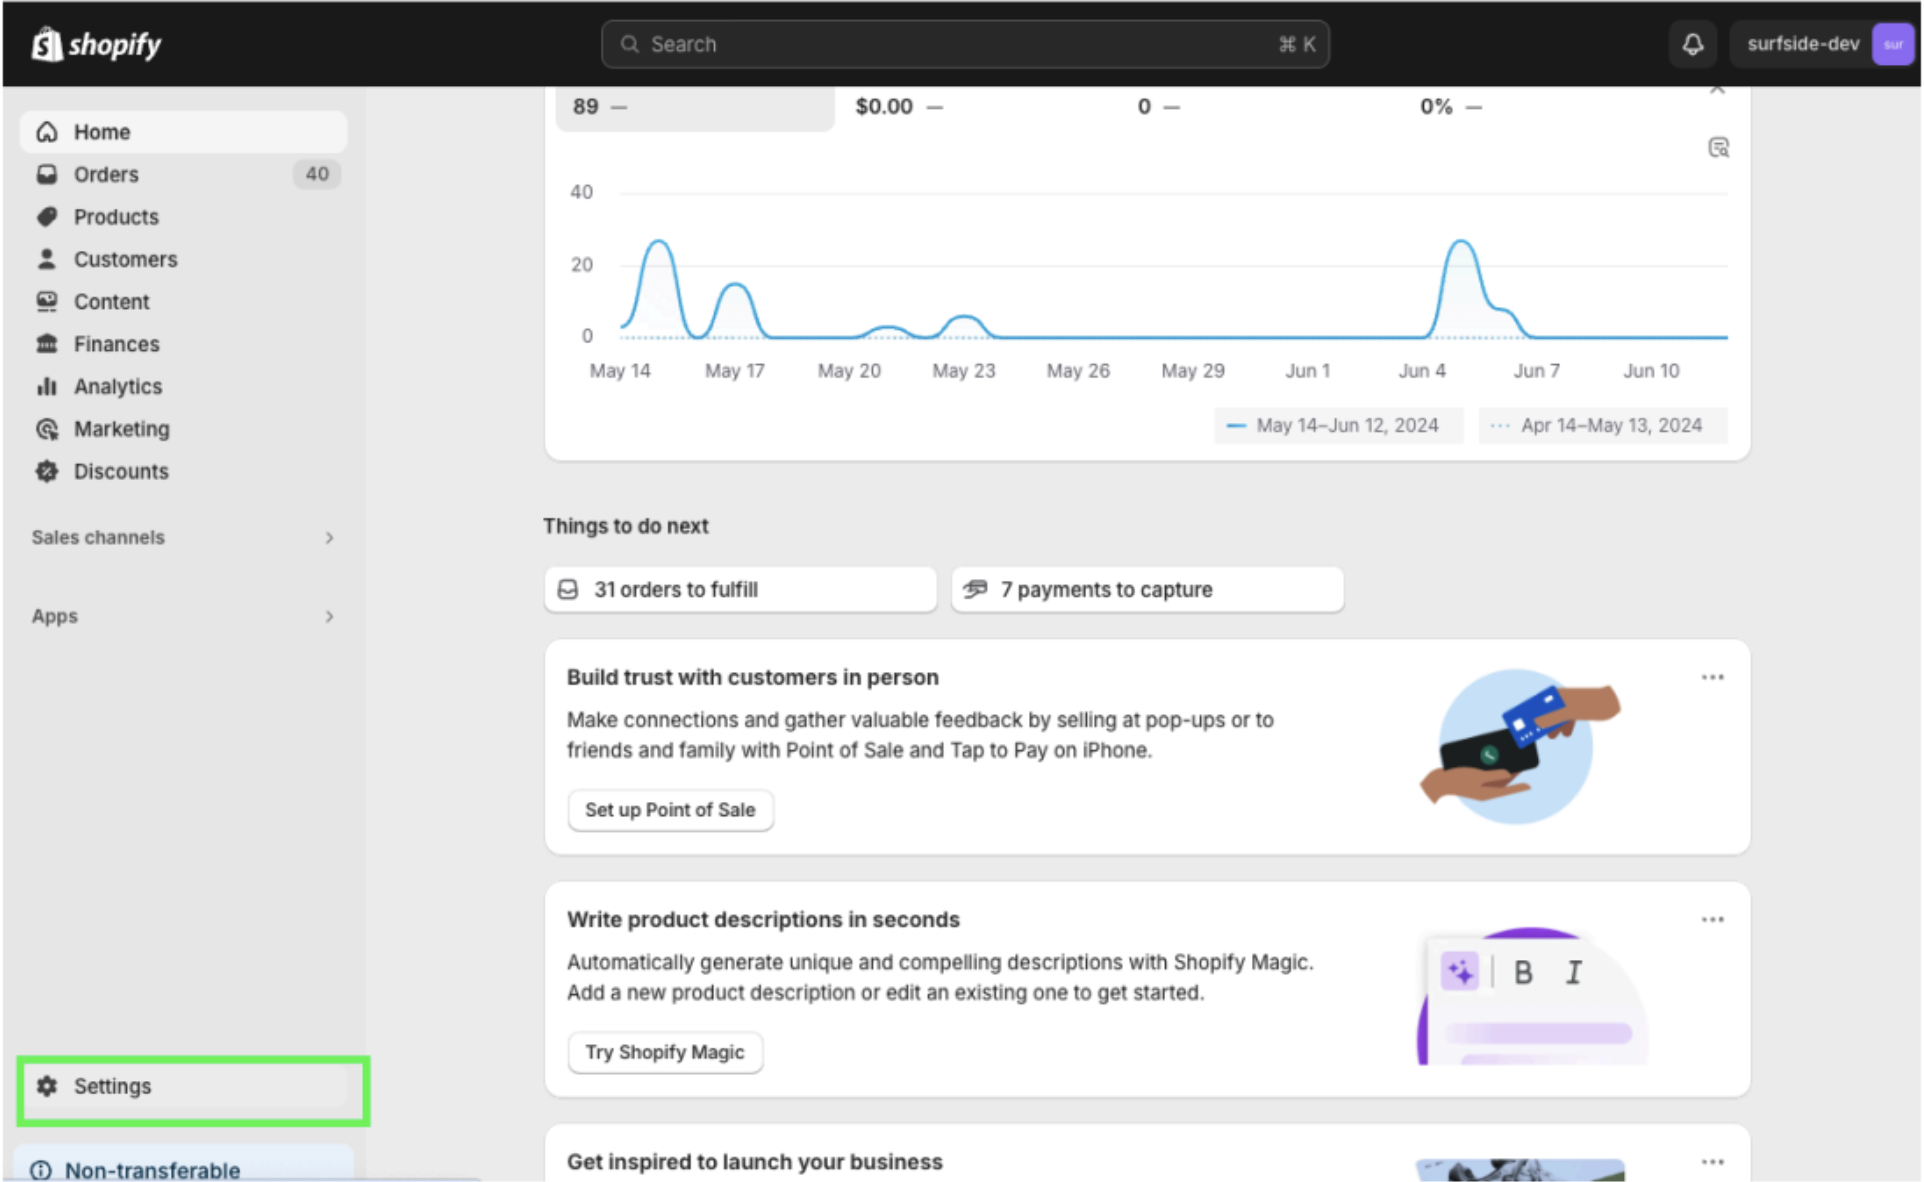
Task: Open the Customers section
Action: 183,259
